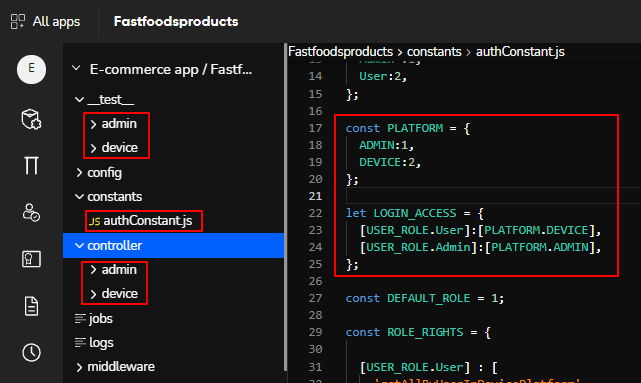
Task: Click the '[USER_ROLE.User]:[PLATFORM.DEVICE],' line
Action: click(x=480, y=230)
